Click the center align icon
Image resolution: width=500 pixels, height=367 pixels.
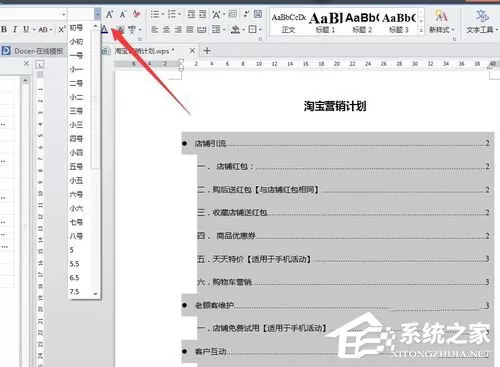point(166,30)
